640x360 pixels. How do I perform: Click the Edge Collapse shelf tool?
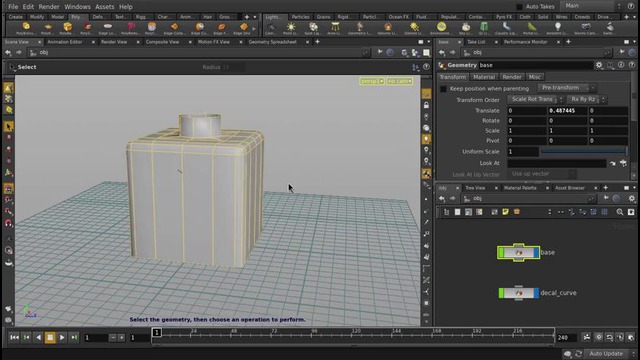click(175, 28)
